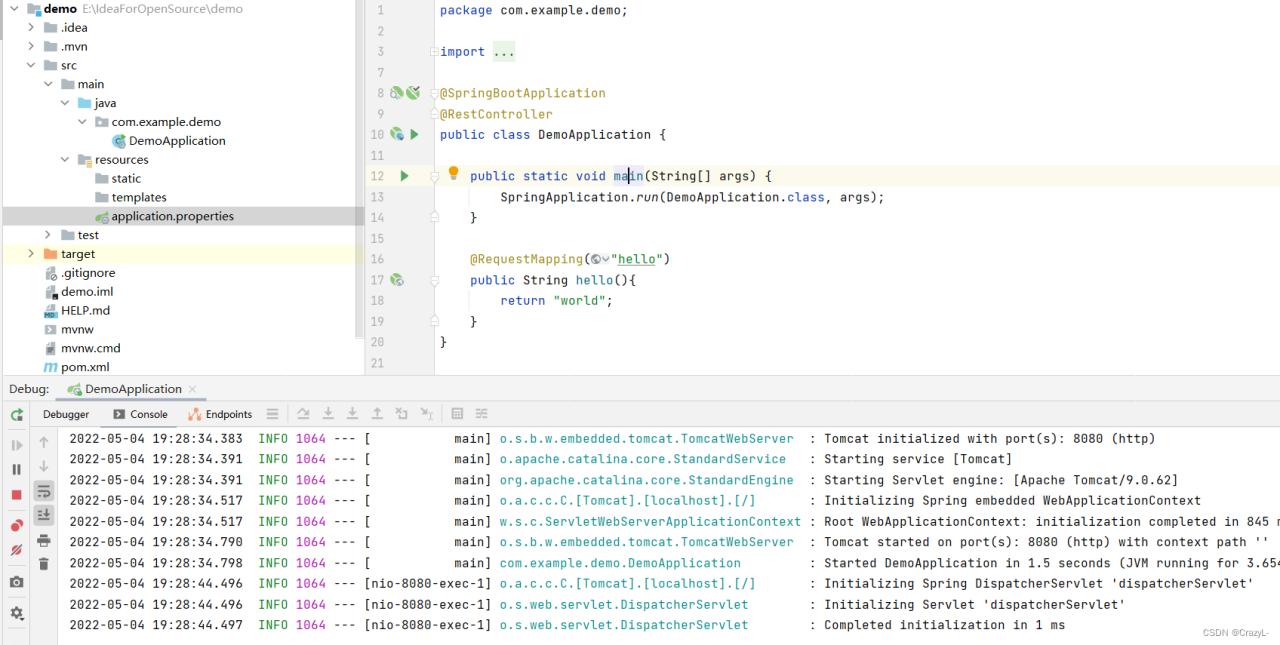The height and width of the screenshot is (645, 1280).
Task: Toggle soft-wrap in console
Action: 44,491
